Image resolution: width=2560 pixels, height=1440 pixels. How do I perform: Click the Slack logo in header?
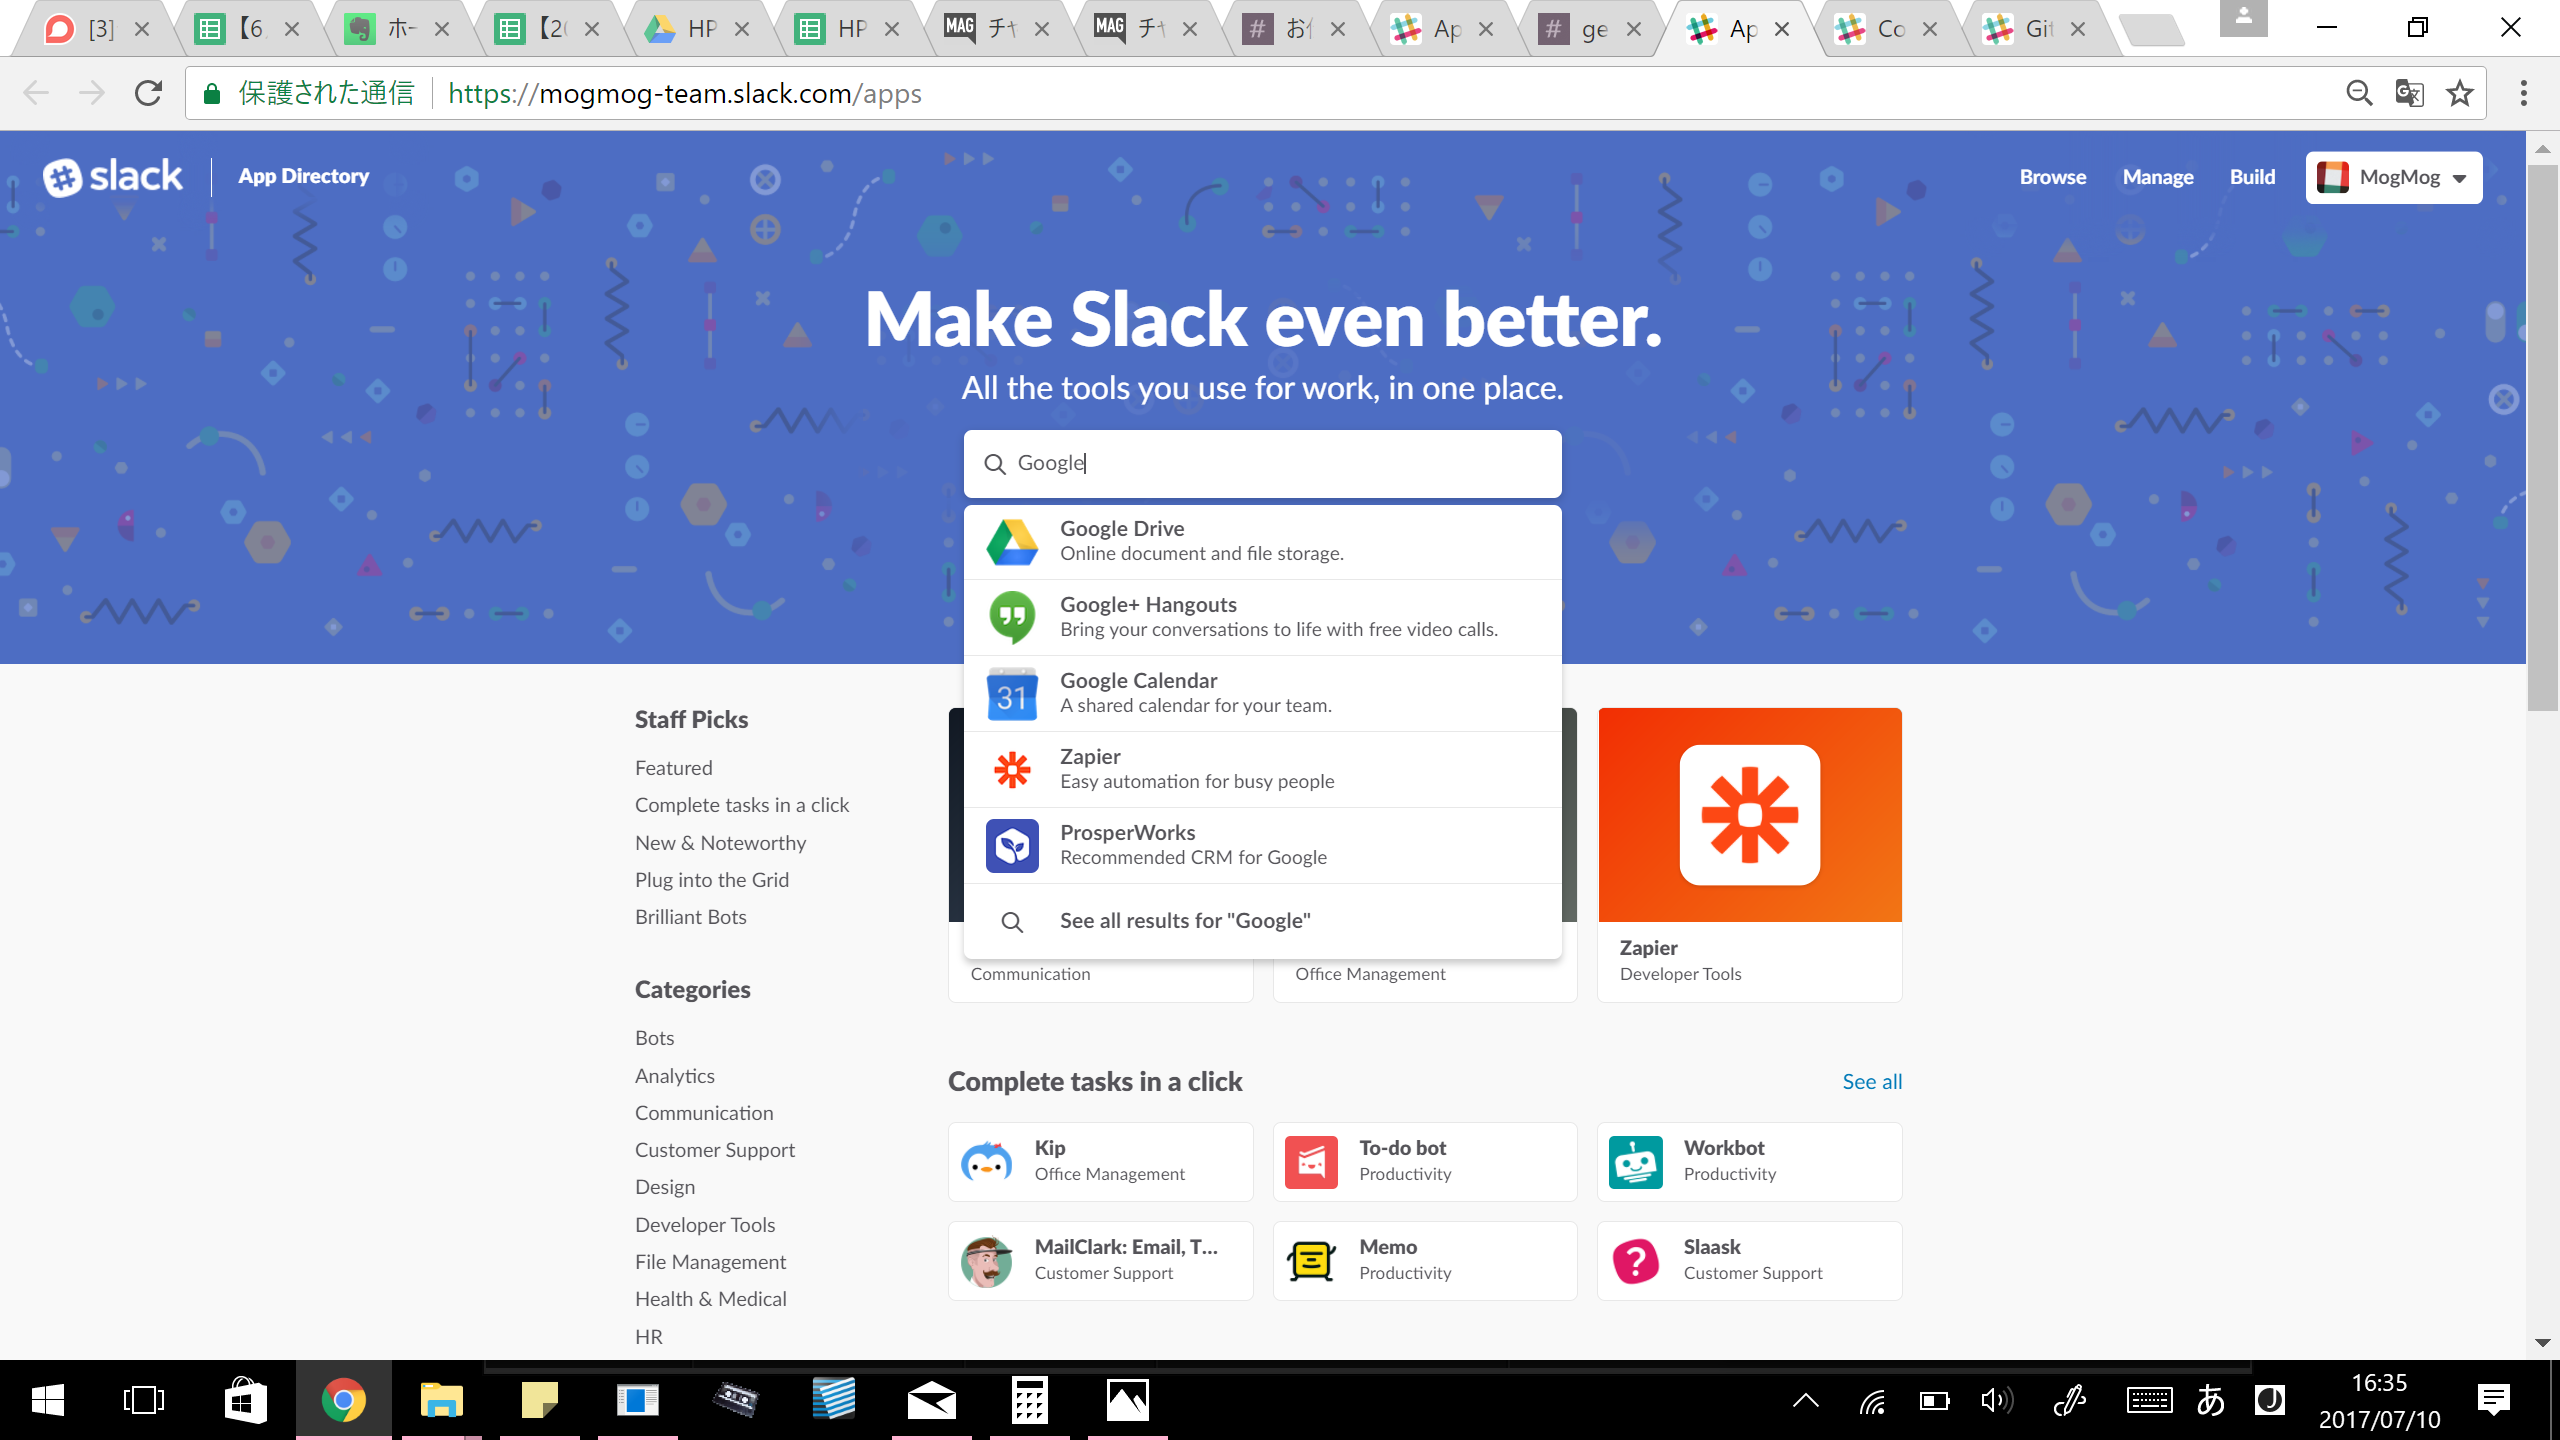(x=112, y=176)
